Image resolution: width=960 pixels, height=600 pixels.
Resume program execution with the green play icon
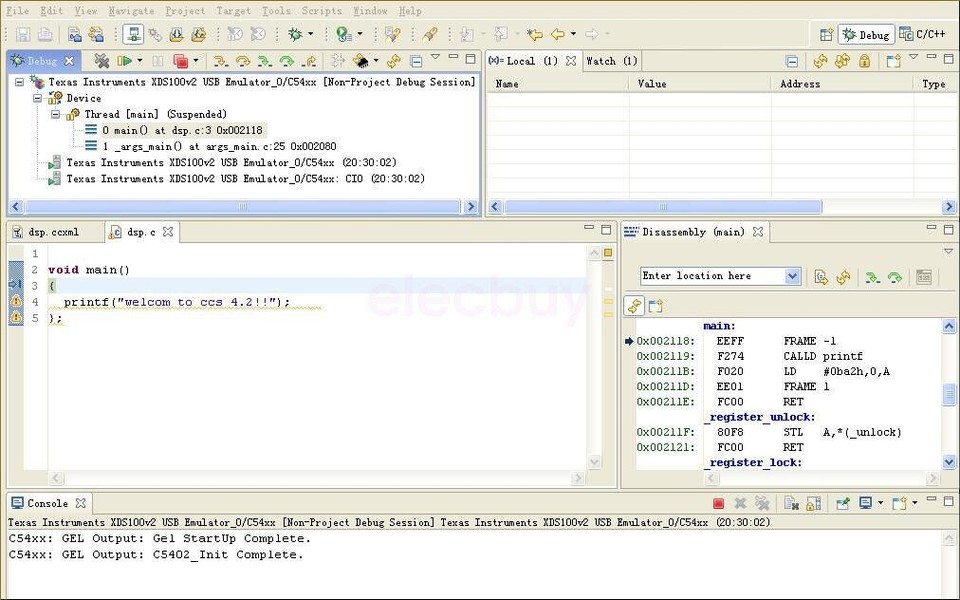125,62
